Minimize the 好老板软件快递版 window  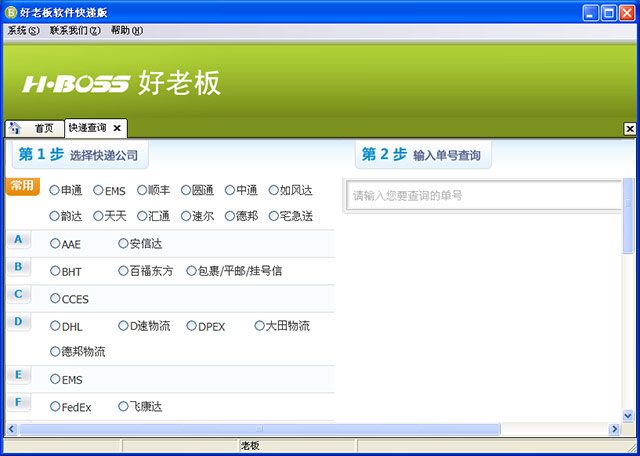(590, 13)
